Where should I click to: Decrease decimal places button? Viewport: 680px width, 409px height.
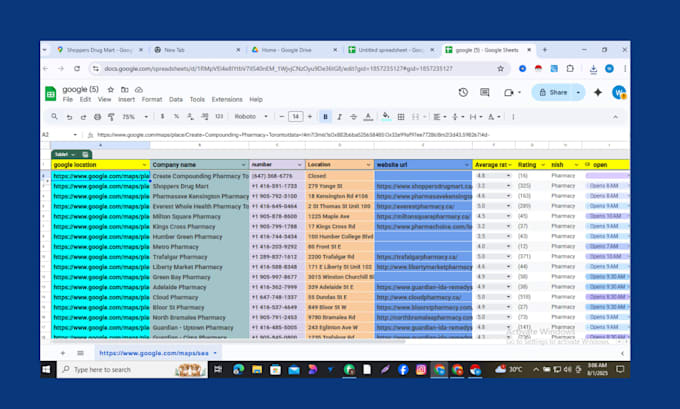[x=190, y=116]
